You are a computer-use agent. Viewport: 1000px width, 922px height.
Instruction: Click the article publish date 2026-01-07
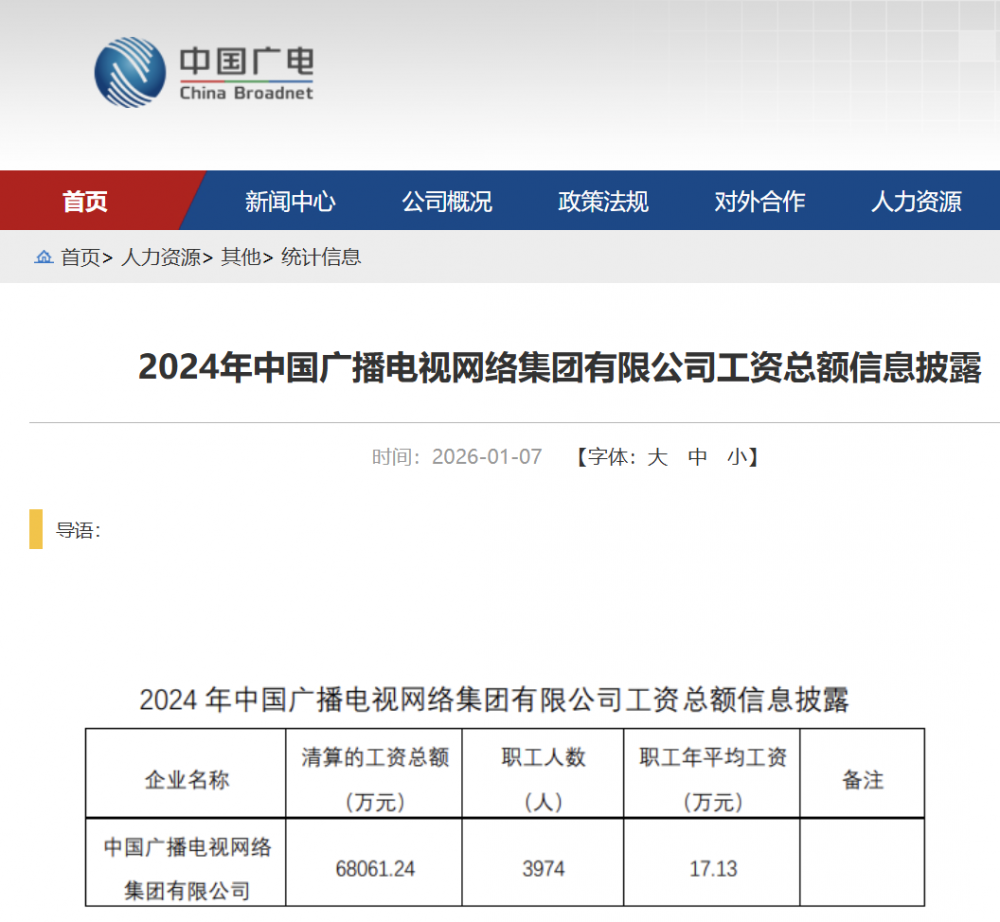coord(486,458)
